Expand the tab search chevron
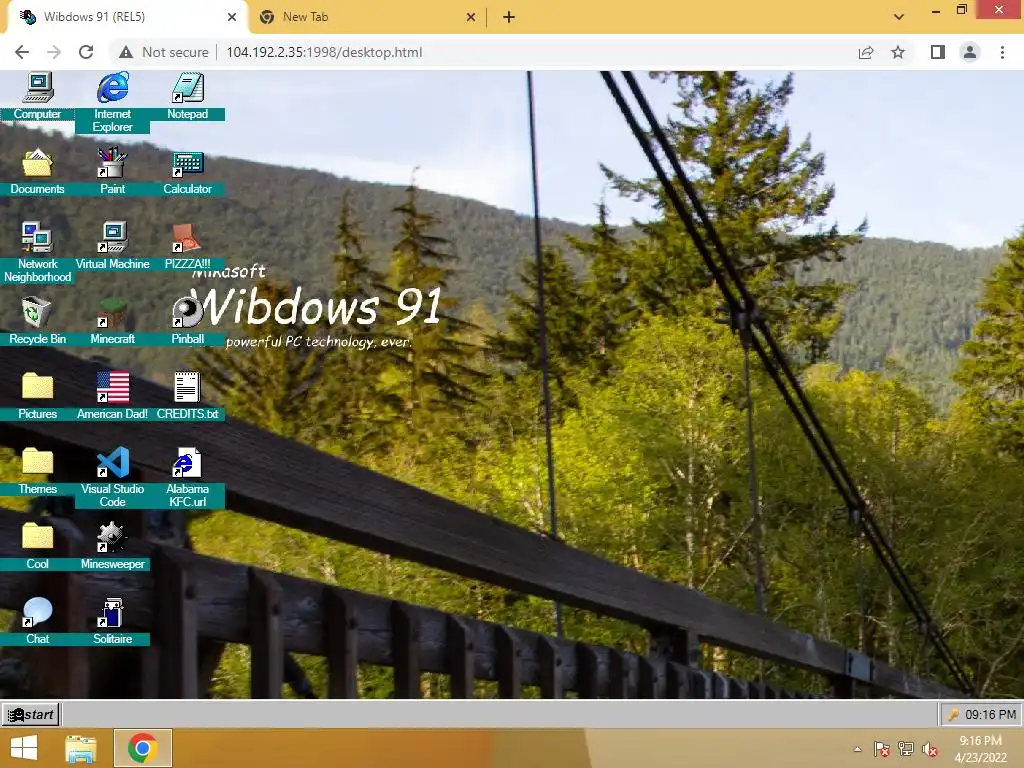 (x=899, y=17)
